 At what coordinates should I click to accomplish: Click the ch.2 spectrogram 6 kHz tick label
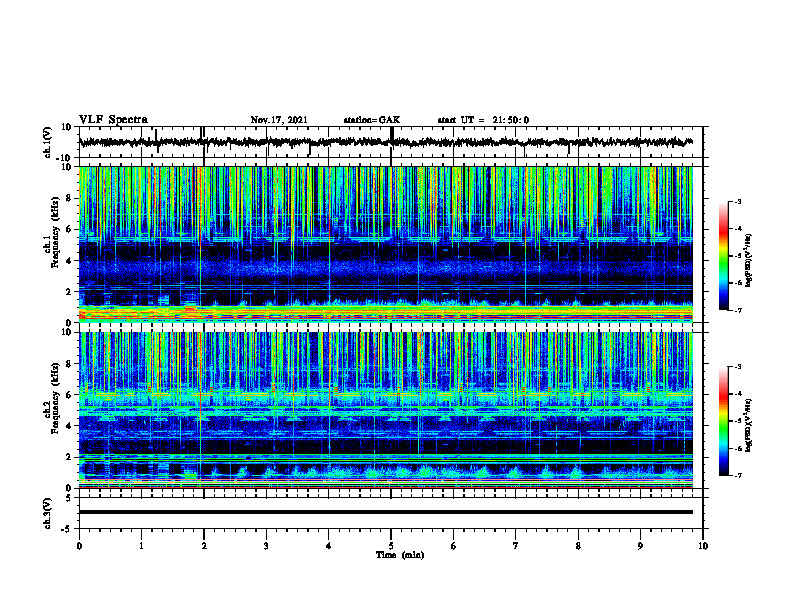[x=69, y=395]
